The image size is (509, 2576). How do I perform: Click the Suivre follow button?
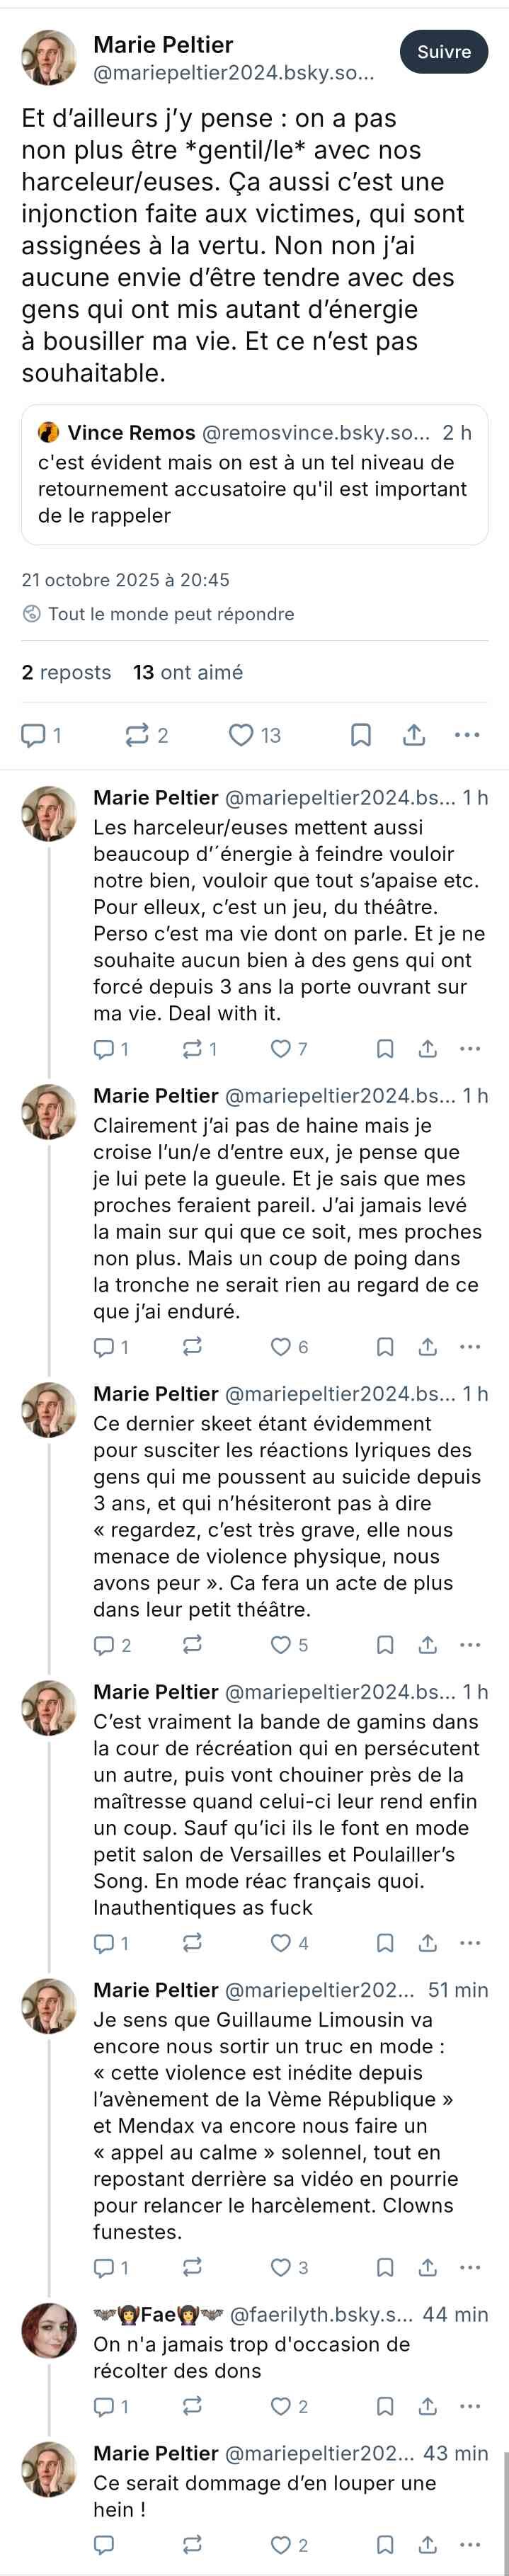coord(443,52)
